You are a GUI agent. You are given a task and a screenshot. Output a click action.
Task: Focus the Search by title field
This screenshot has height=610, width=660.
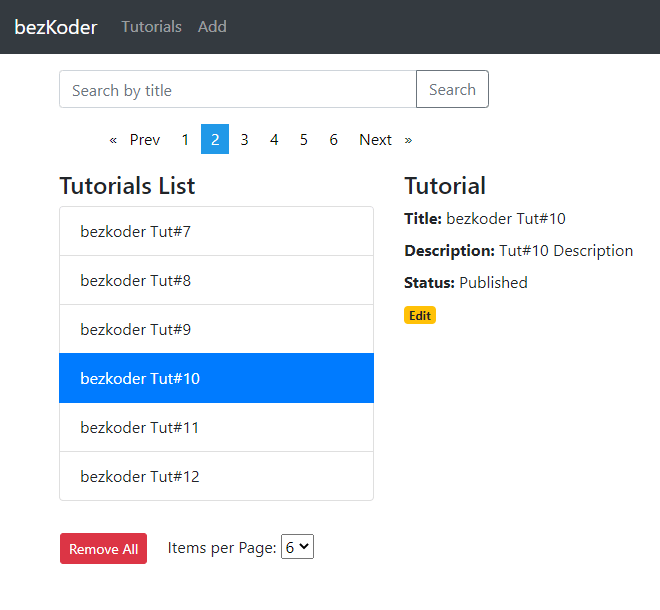coord(238,89)
